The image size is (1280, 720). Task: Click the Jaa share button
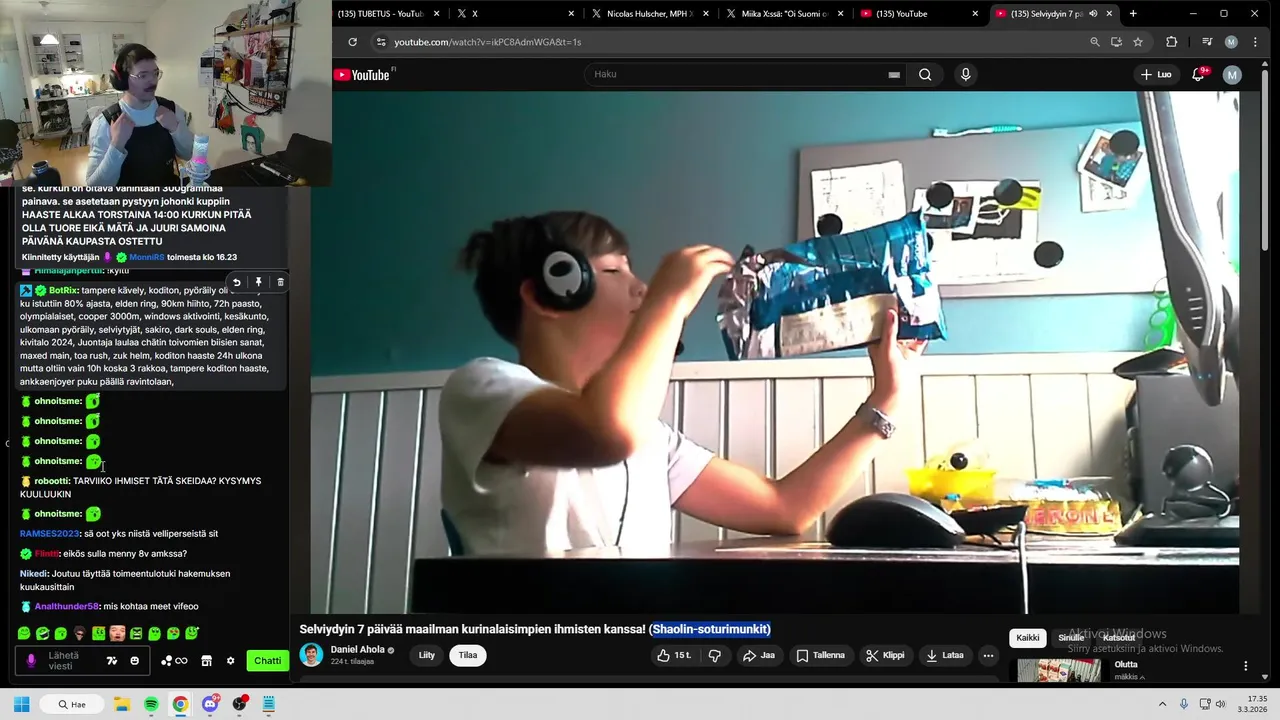(759, 655)
